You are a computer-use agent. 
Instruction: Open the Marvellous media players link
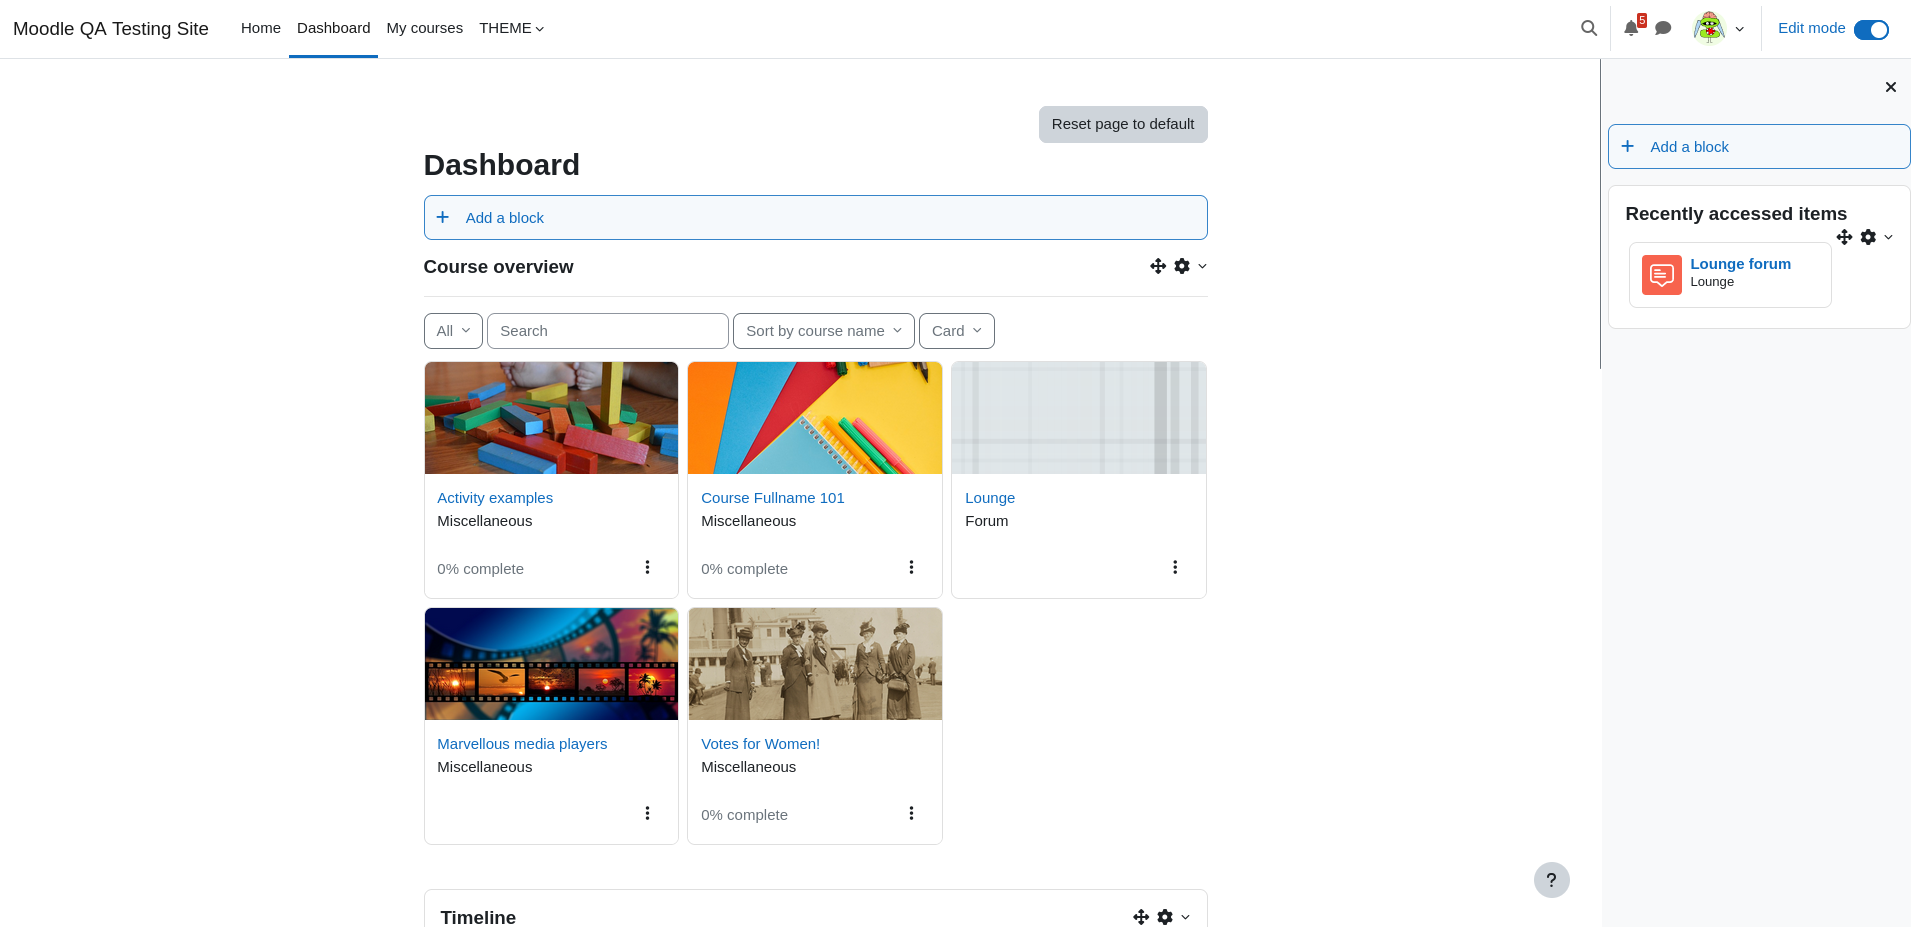522,744
